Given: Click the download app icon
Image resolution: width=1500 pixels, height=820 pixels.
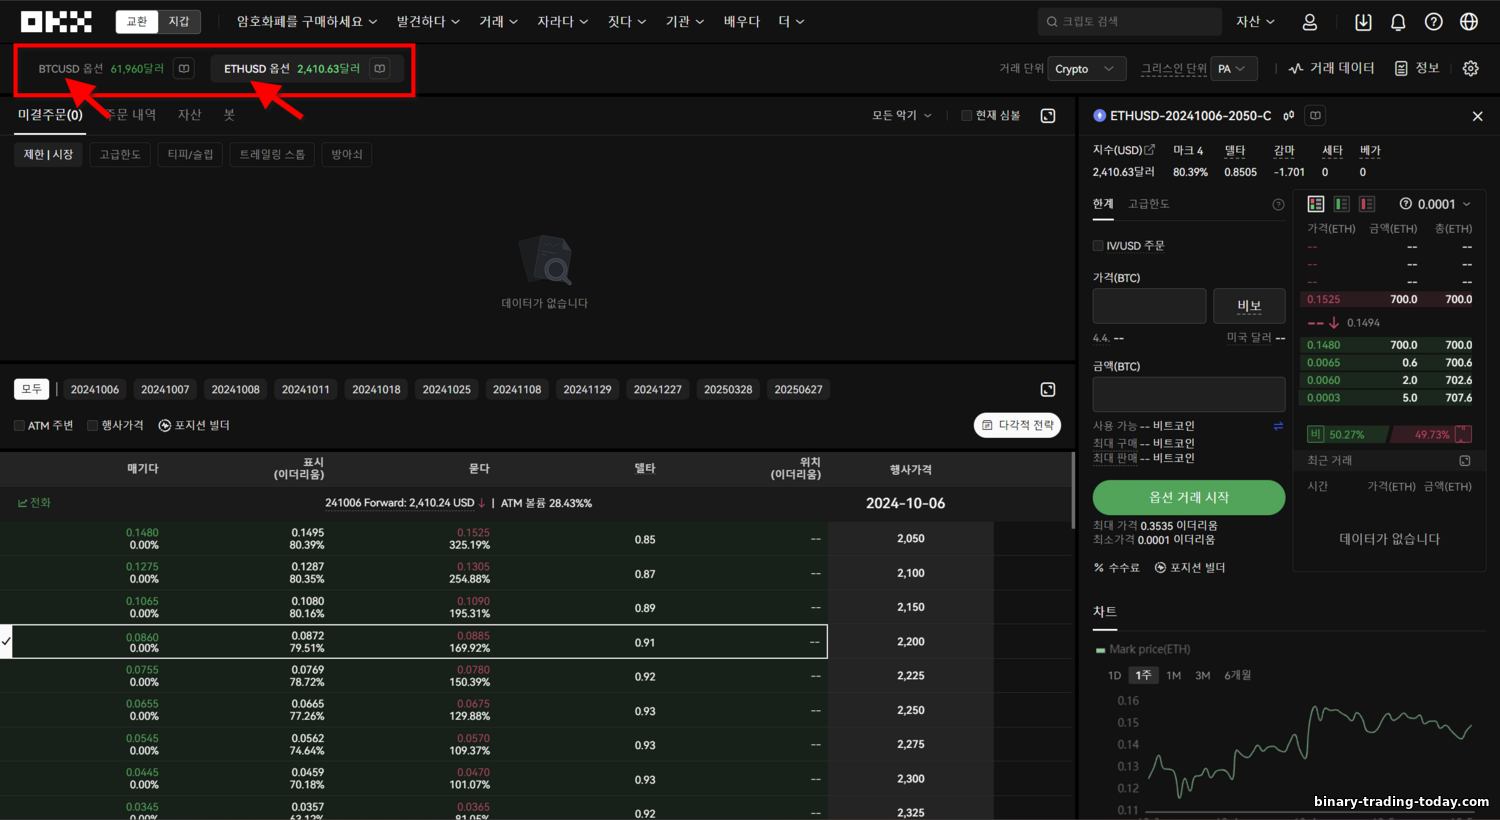Looking at the screenshot, I should click(1363, 22).
